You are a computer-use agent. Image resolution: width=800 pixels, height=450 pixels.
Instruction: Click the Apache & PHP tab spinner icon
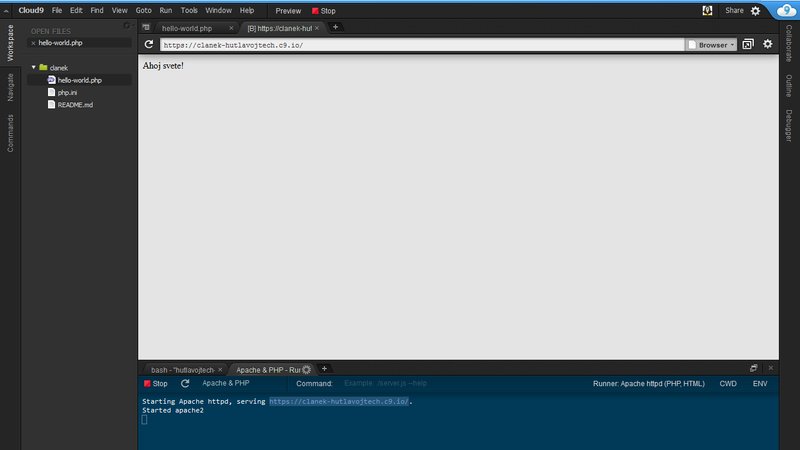pyautogui.click(x=306, y=369)
